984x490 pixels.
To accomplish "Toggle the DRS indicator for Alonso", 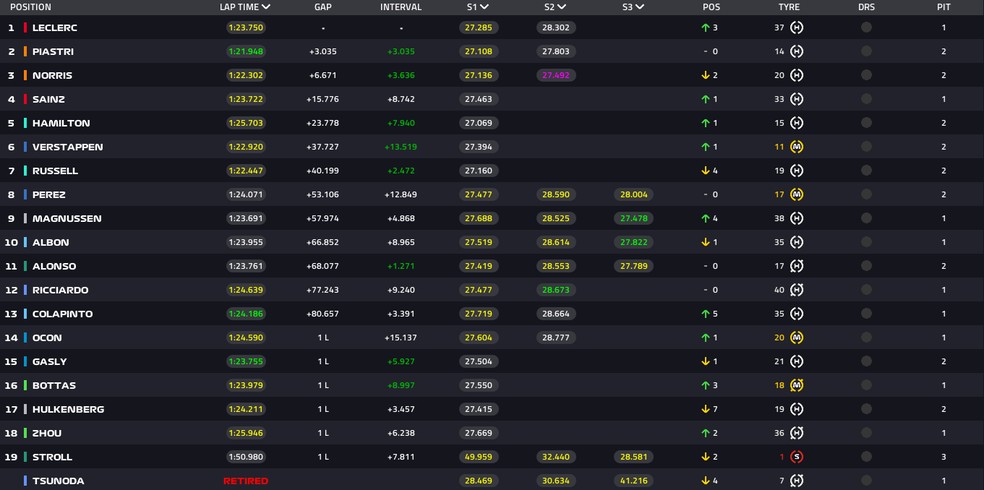I will tap(866, 266).
